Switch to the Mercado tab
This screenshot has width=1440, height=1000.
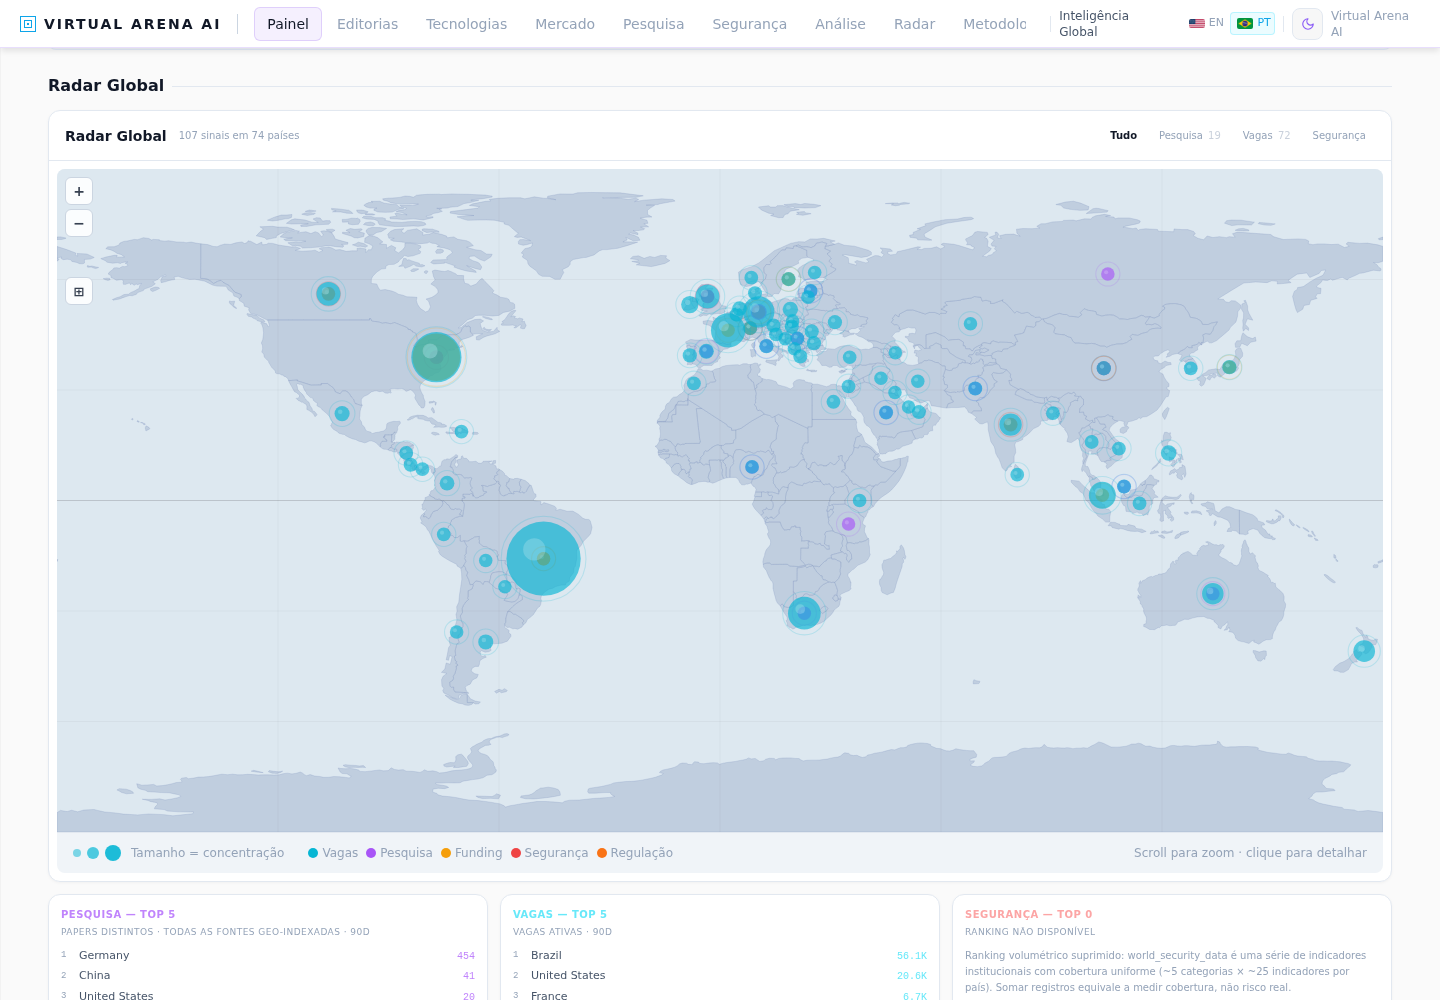[x=565, y=24]
